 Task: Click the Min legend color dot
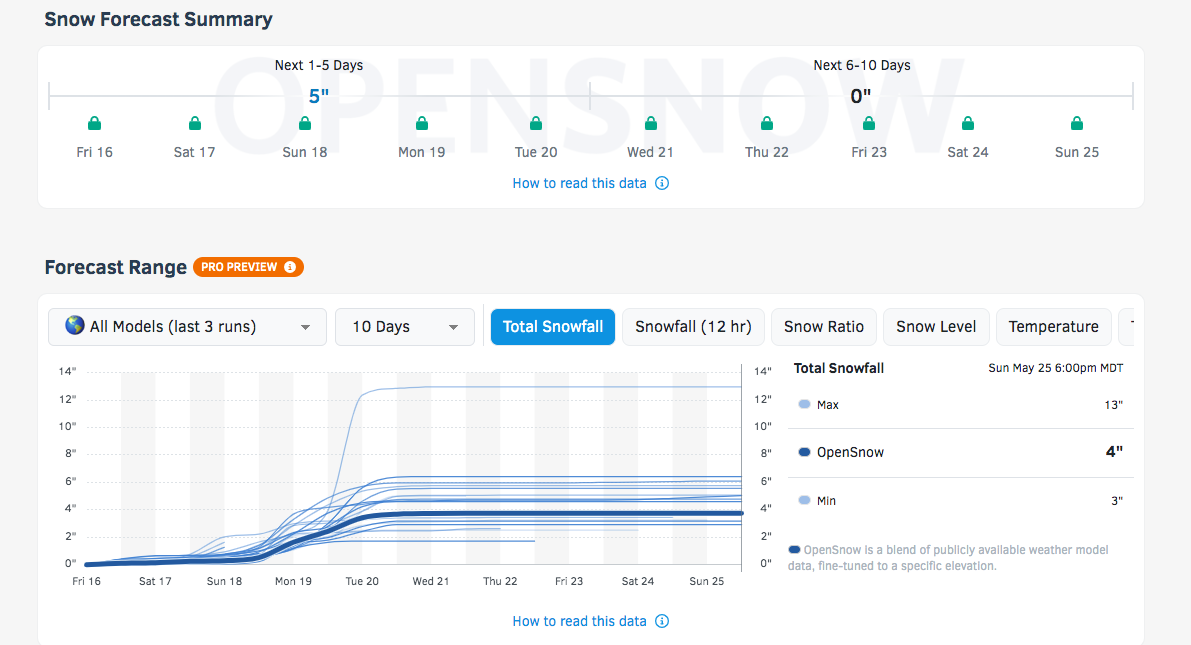click(804, 500)
